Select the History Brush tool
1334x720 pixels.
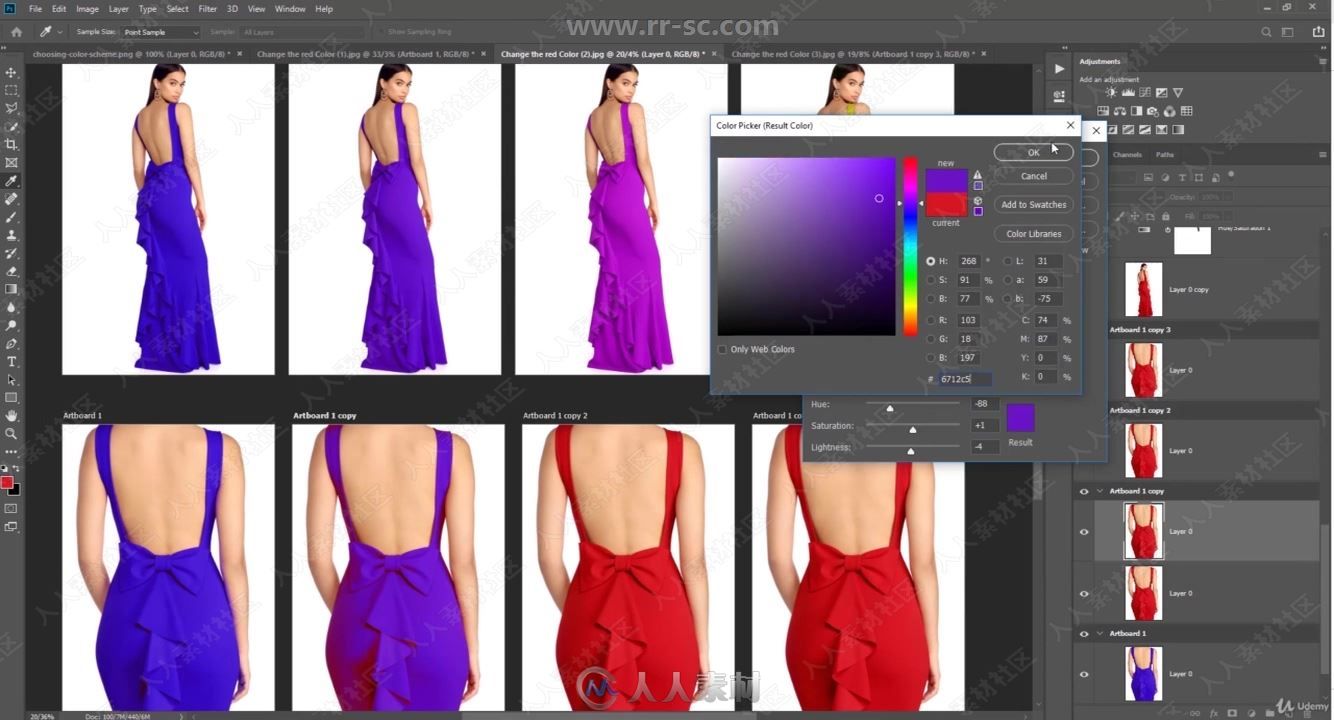[11, 253]
